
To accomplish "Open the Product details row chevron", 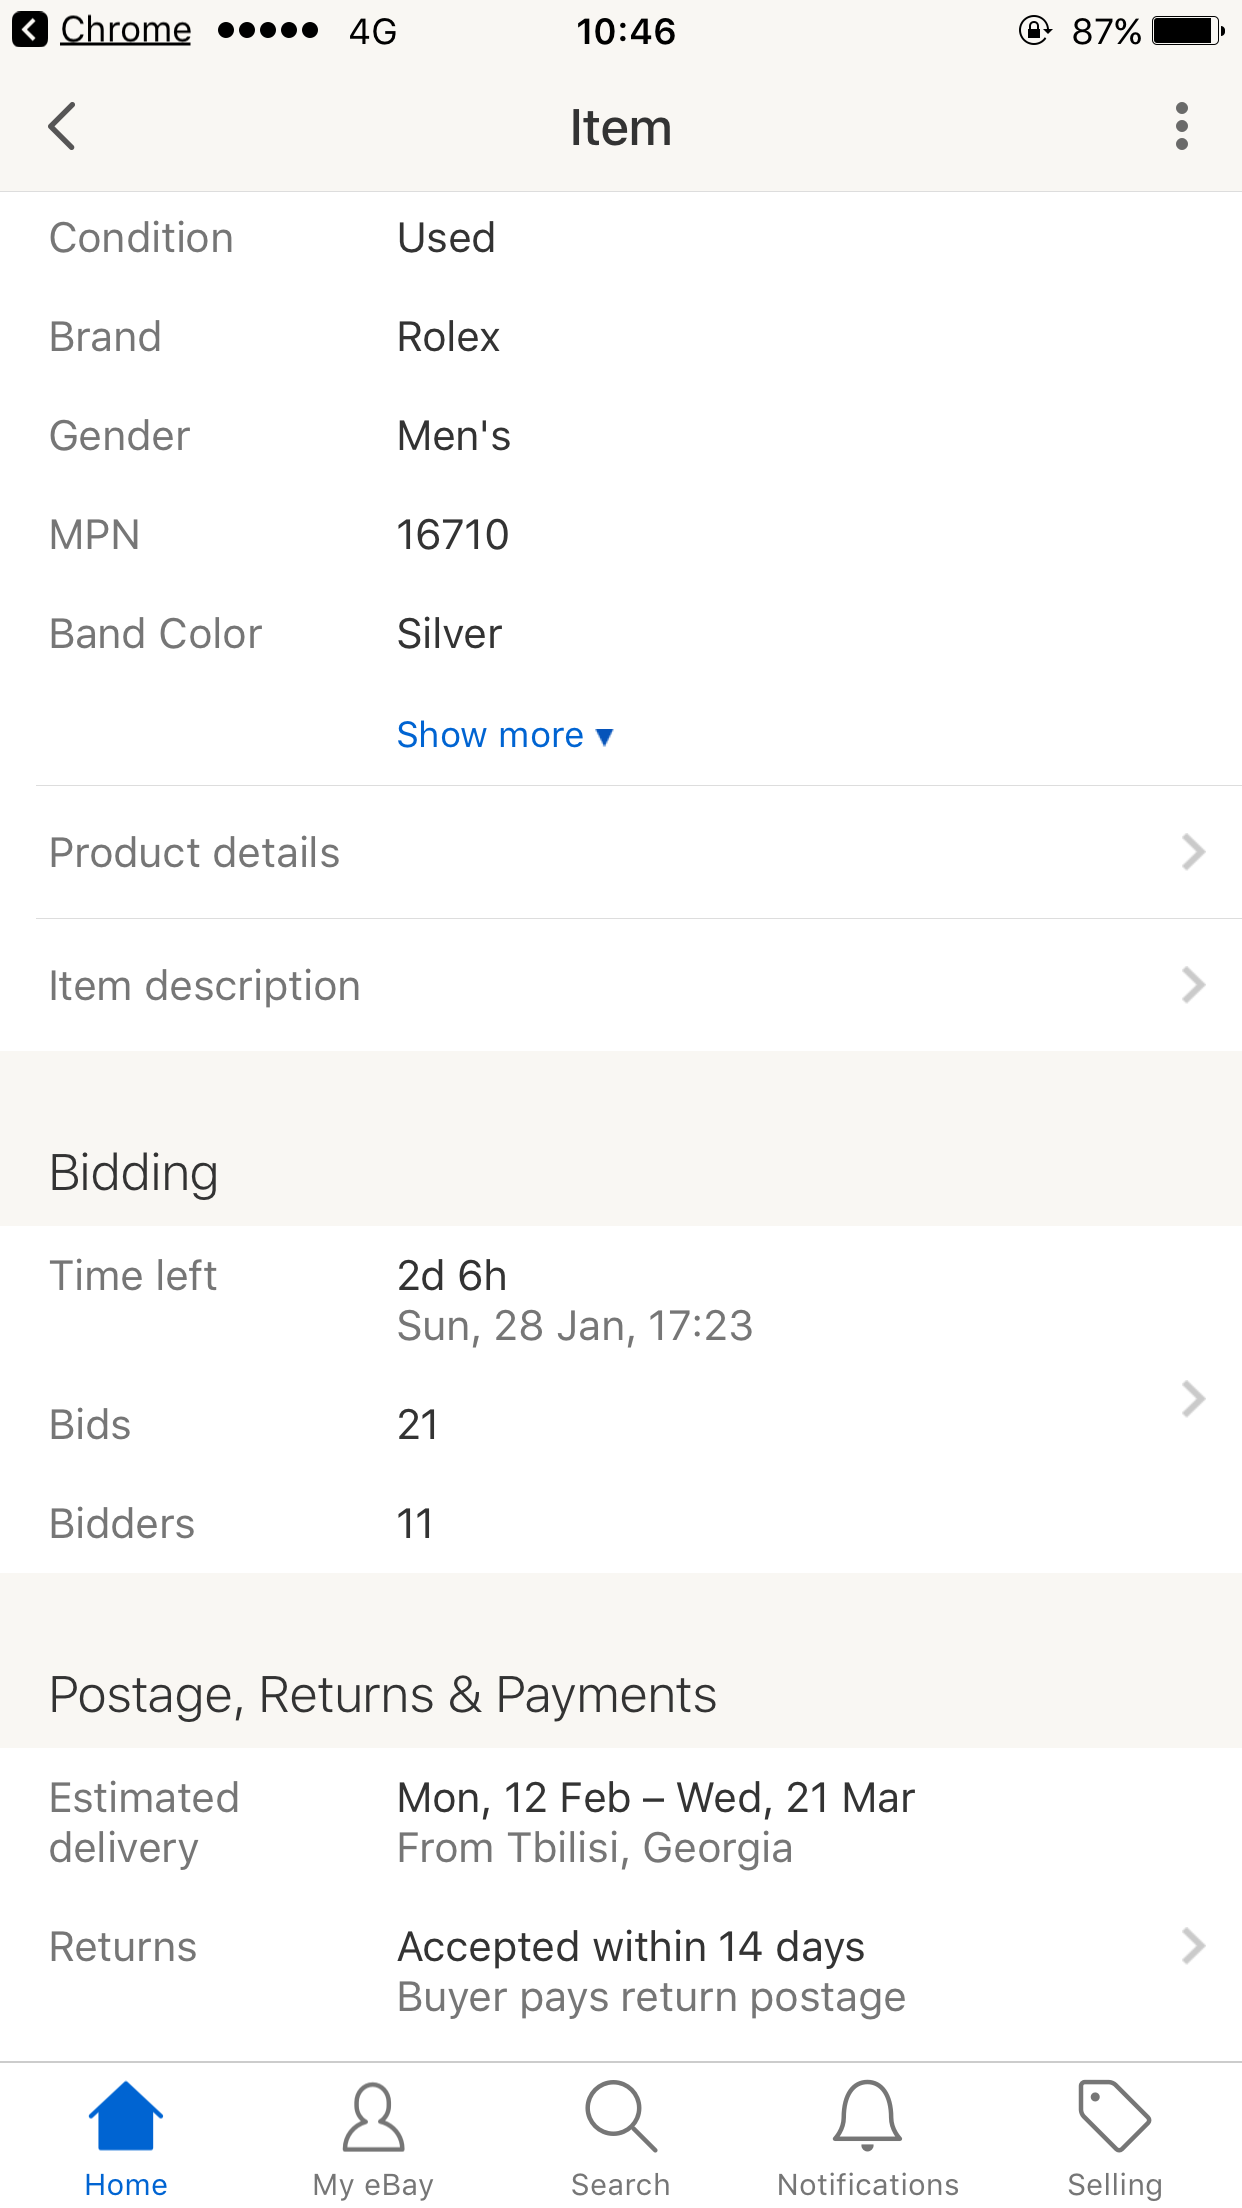I will coord(1192,852).
